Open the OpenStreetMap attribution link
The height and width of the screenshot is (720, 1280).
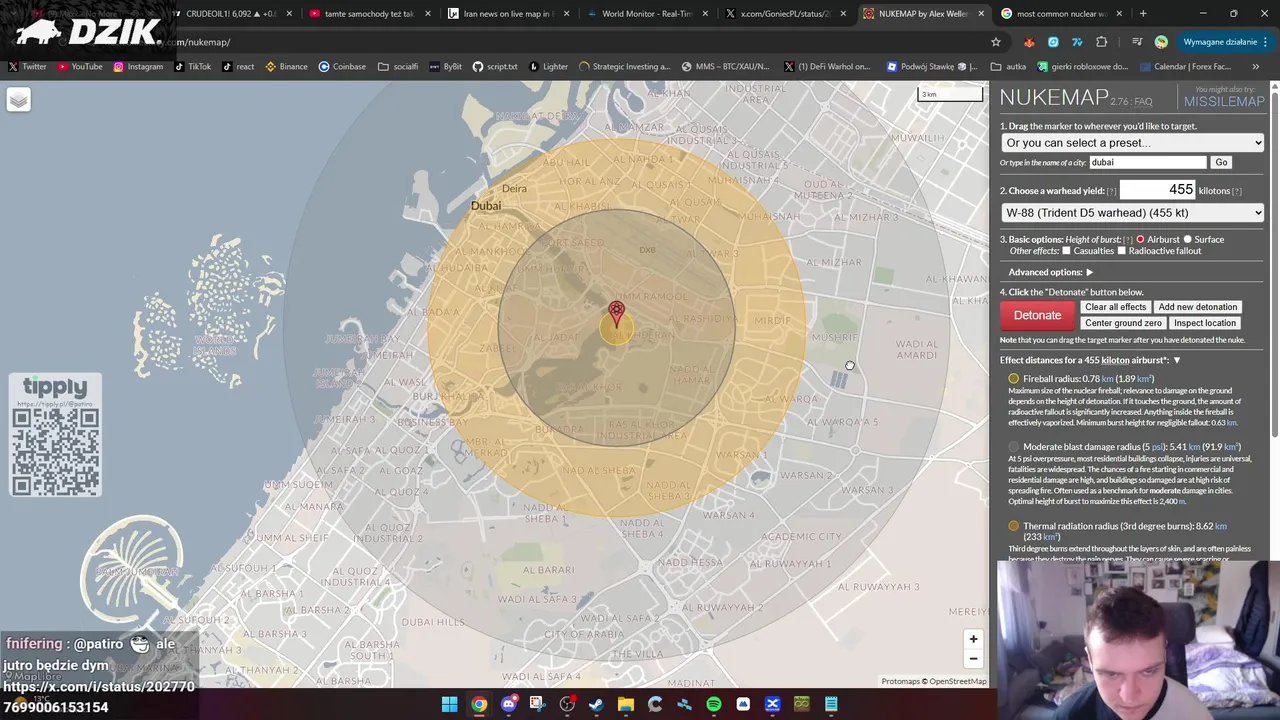pos(958,682)
